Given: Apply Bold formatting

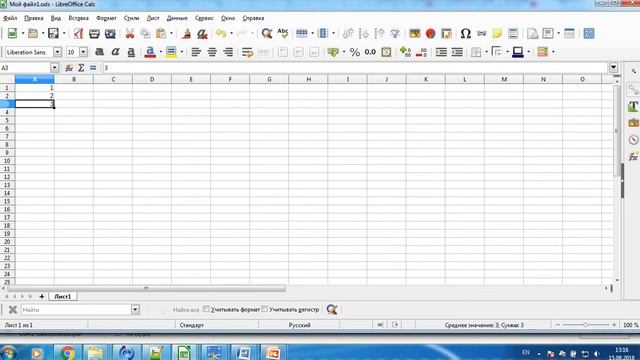Looking at the screenshot, I should click(99, 52).
